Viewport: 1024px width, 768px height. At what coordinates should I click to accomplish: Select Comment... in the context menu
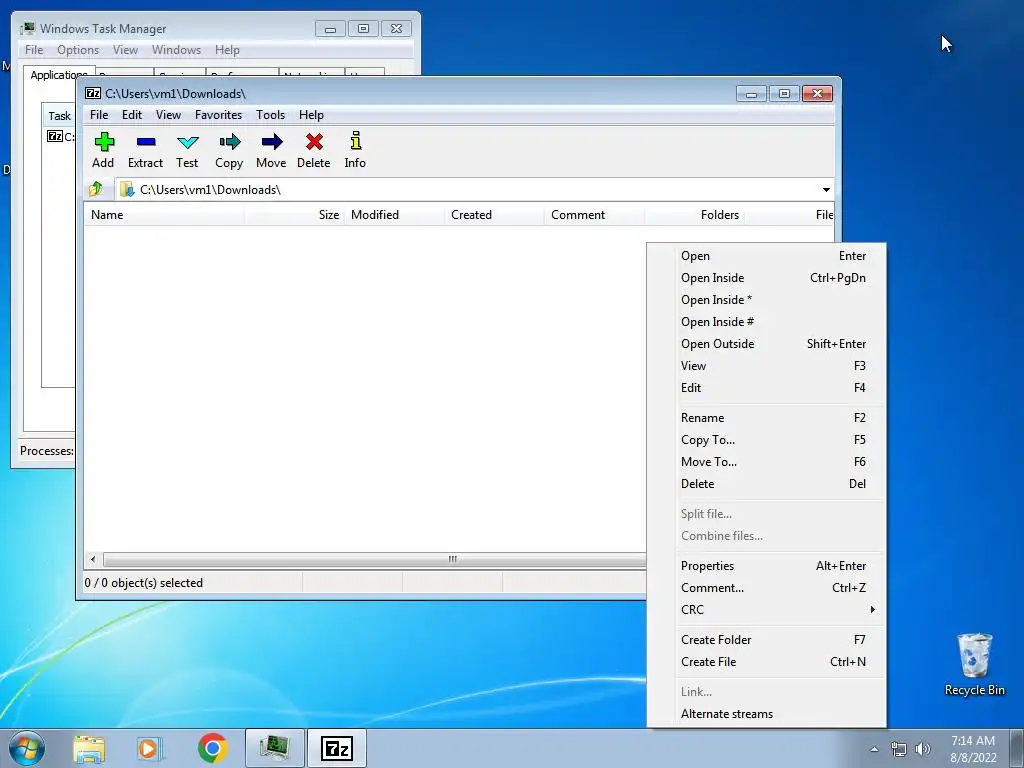point(767,588)
